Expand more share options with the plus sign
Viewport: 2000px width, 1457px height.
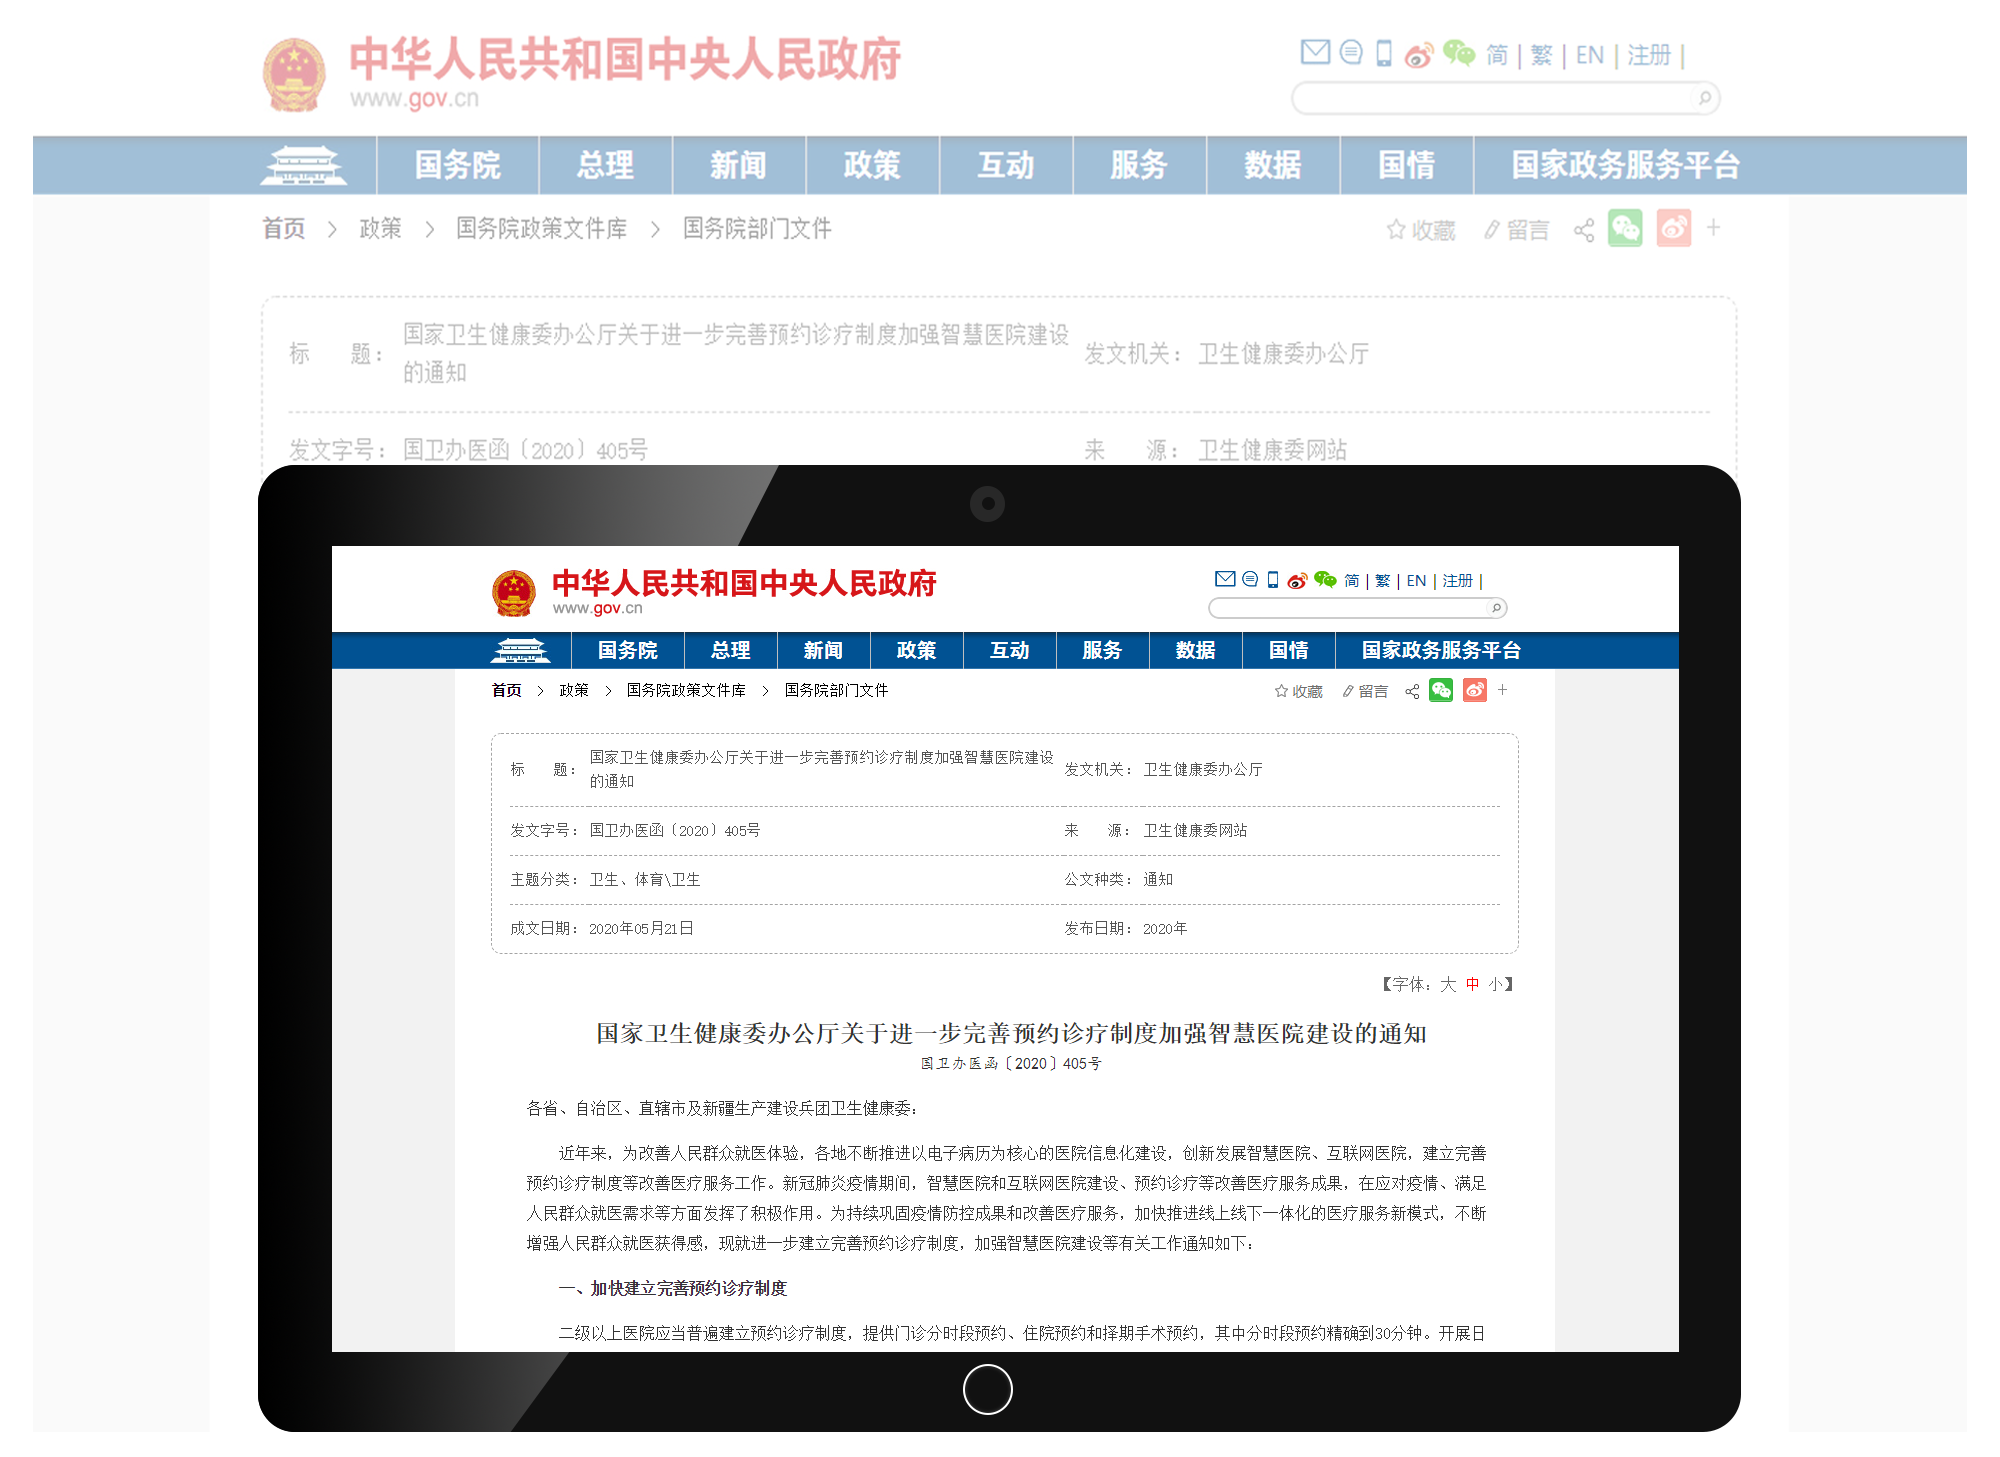[1504, 690]
